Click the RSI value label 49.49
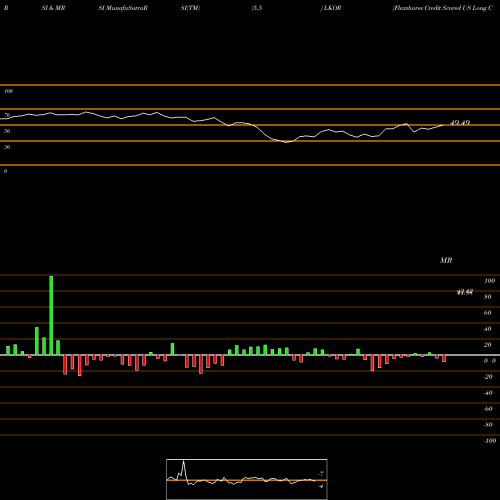 pos(460,123)
